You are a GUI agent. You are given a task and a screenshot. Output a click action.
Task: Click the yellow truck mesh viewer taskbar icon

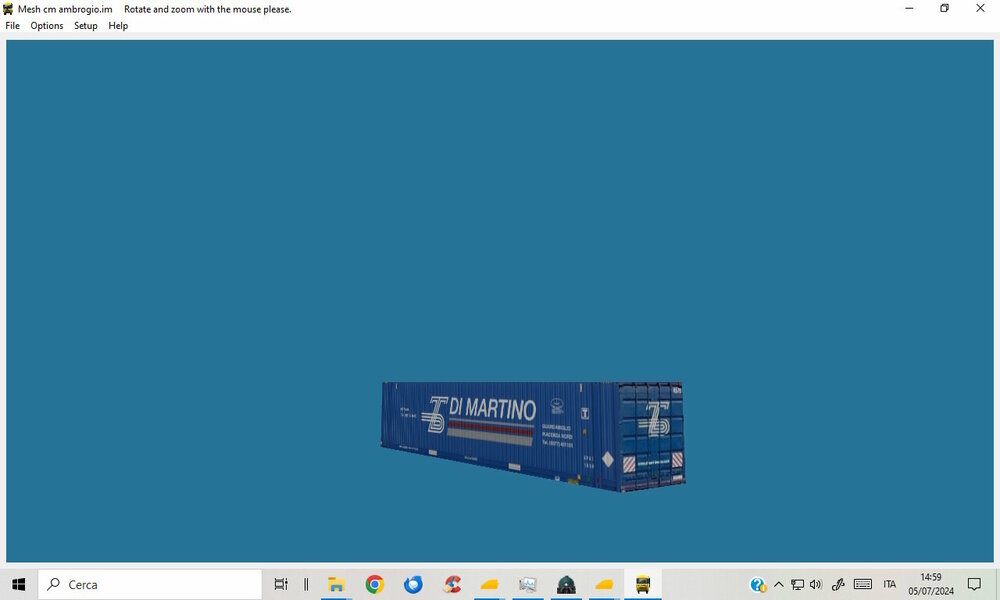pos(643,584)
